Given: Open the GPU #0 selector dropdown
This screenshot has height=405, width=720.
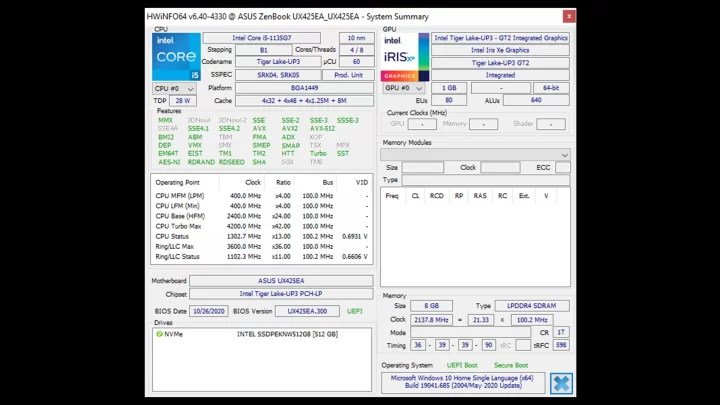Looking at the screenshot, I should pyautogui.click(x=405, y=88).
